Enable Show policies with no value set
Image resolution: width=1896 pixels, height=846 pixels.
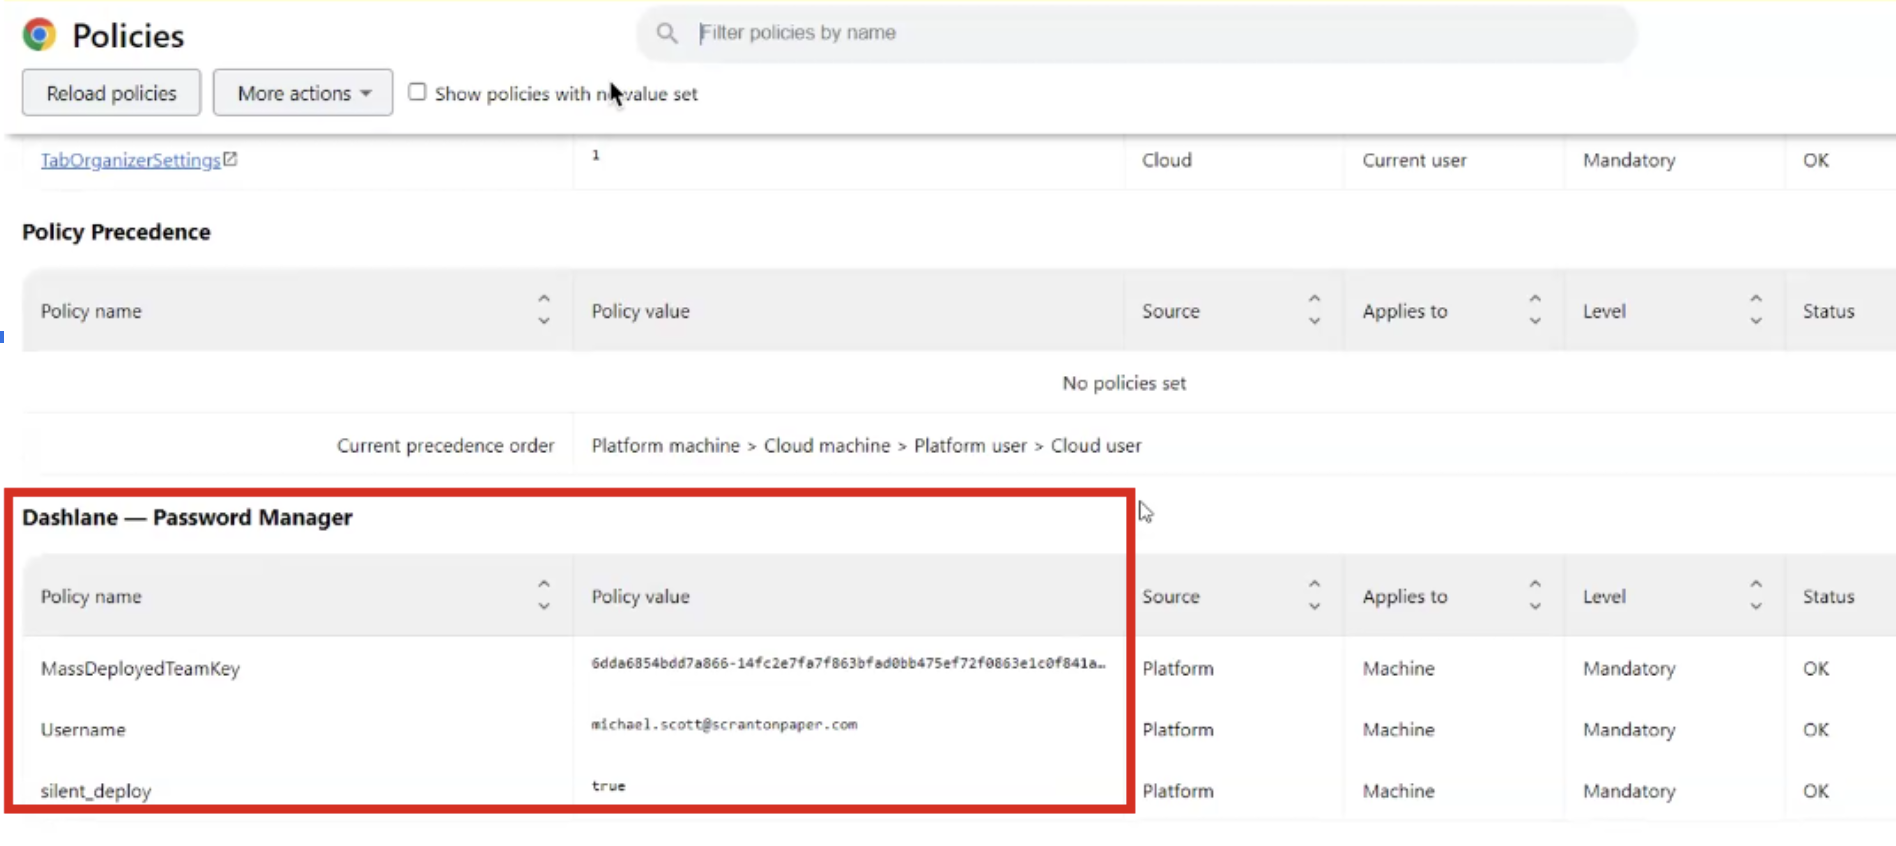[x=417, y=92]
